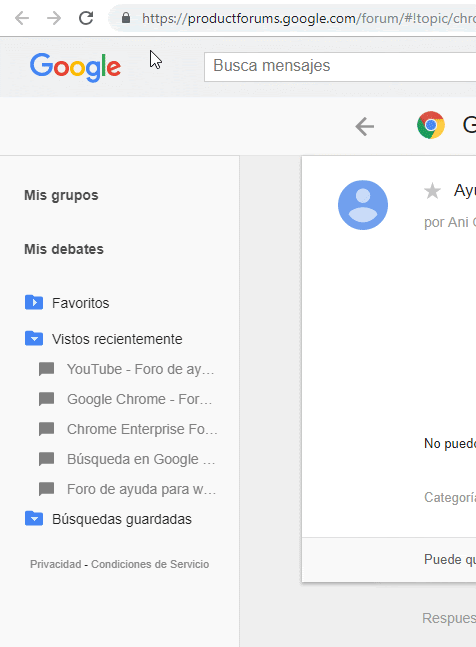This screenshot has width=476, height=647.
Task: Open YouTube - Foro de ayuda entry
Action: coord(141,369)
